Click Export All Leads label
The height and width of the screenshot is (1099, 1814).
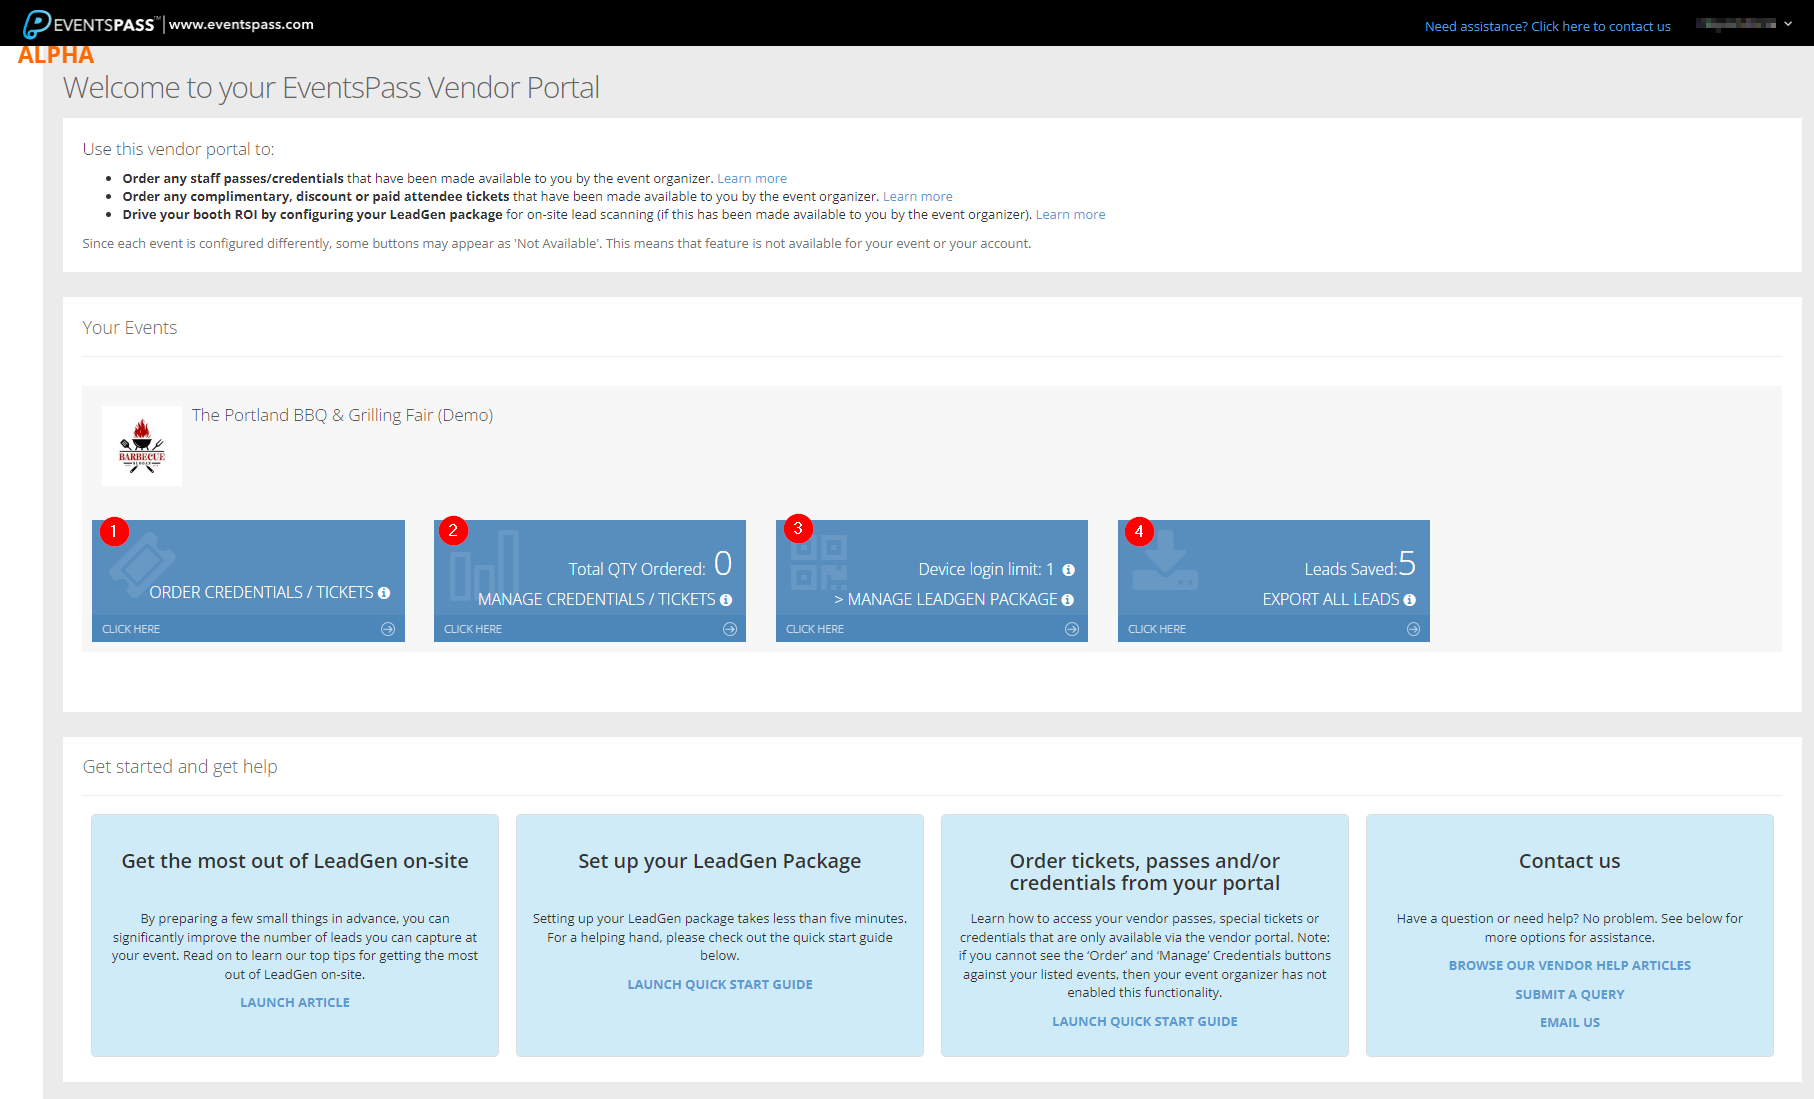pos(1331,600)
